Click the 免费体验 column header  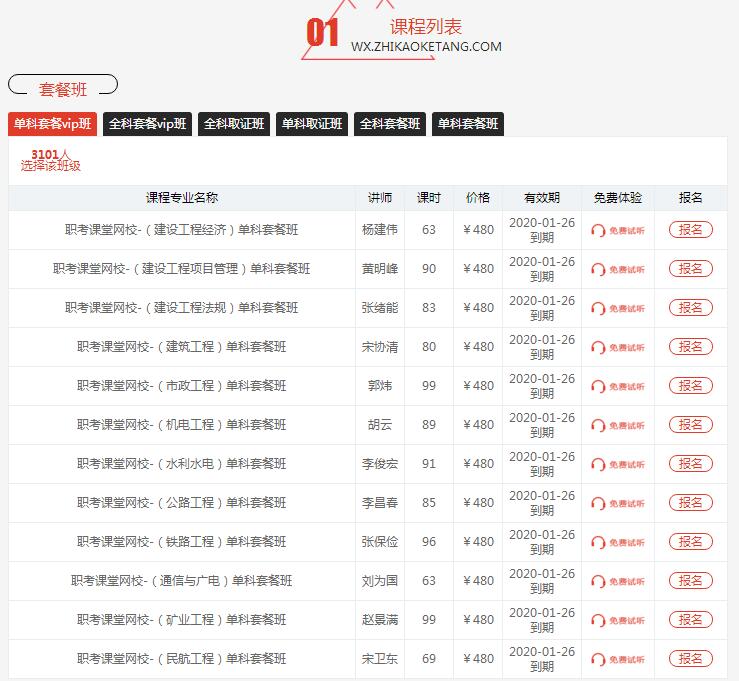617,198
